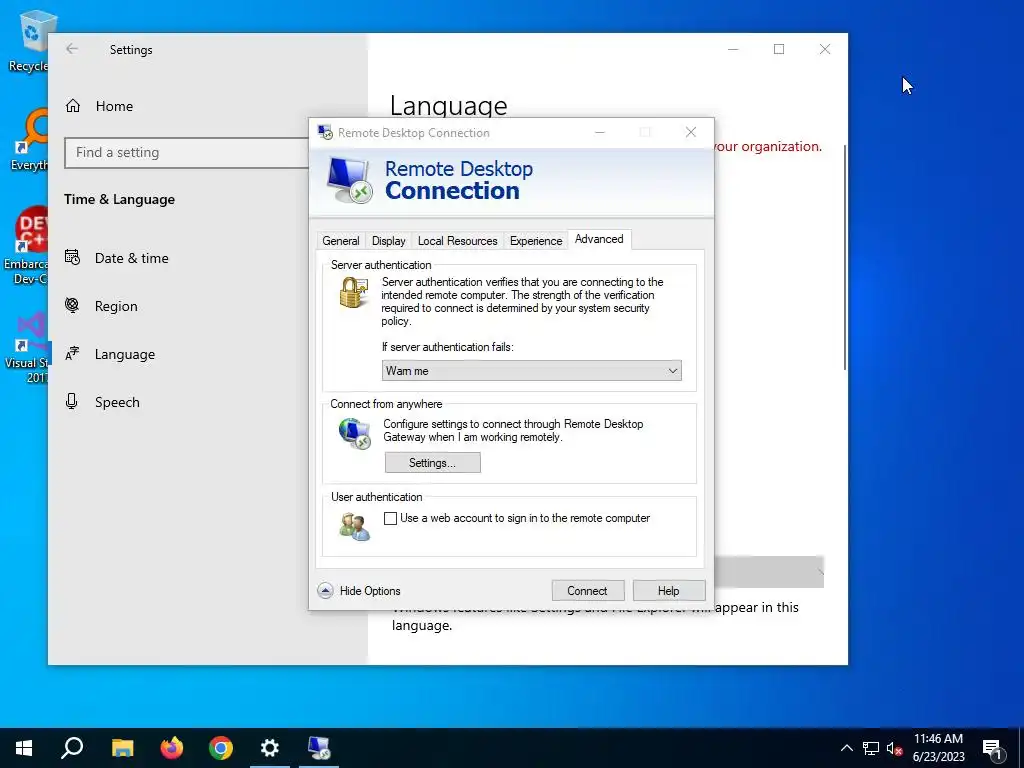Launch File Explorer from taskbar
This screenshot has width=1024, height=768.
(x=122, y=748)
